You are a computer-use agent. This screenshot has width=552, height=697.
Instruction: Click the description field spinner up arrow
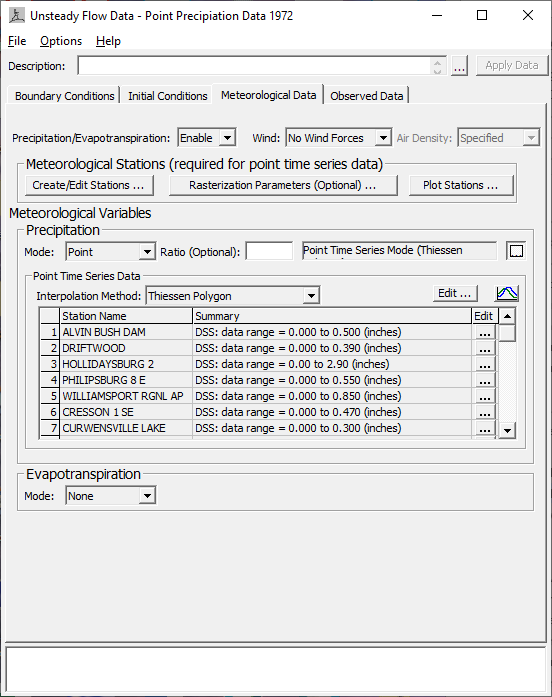tap(438, 62)
